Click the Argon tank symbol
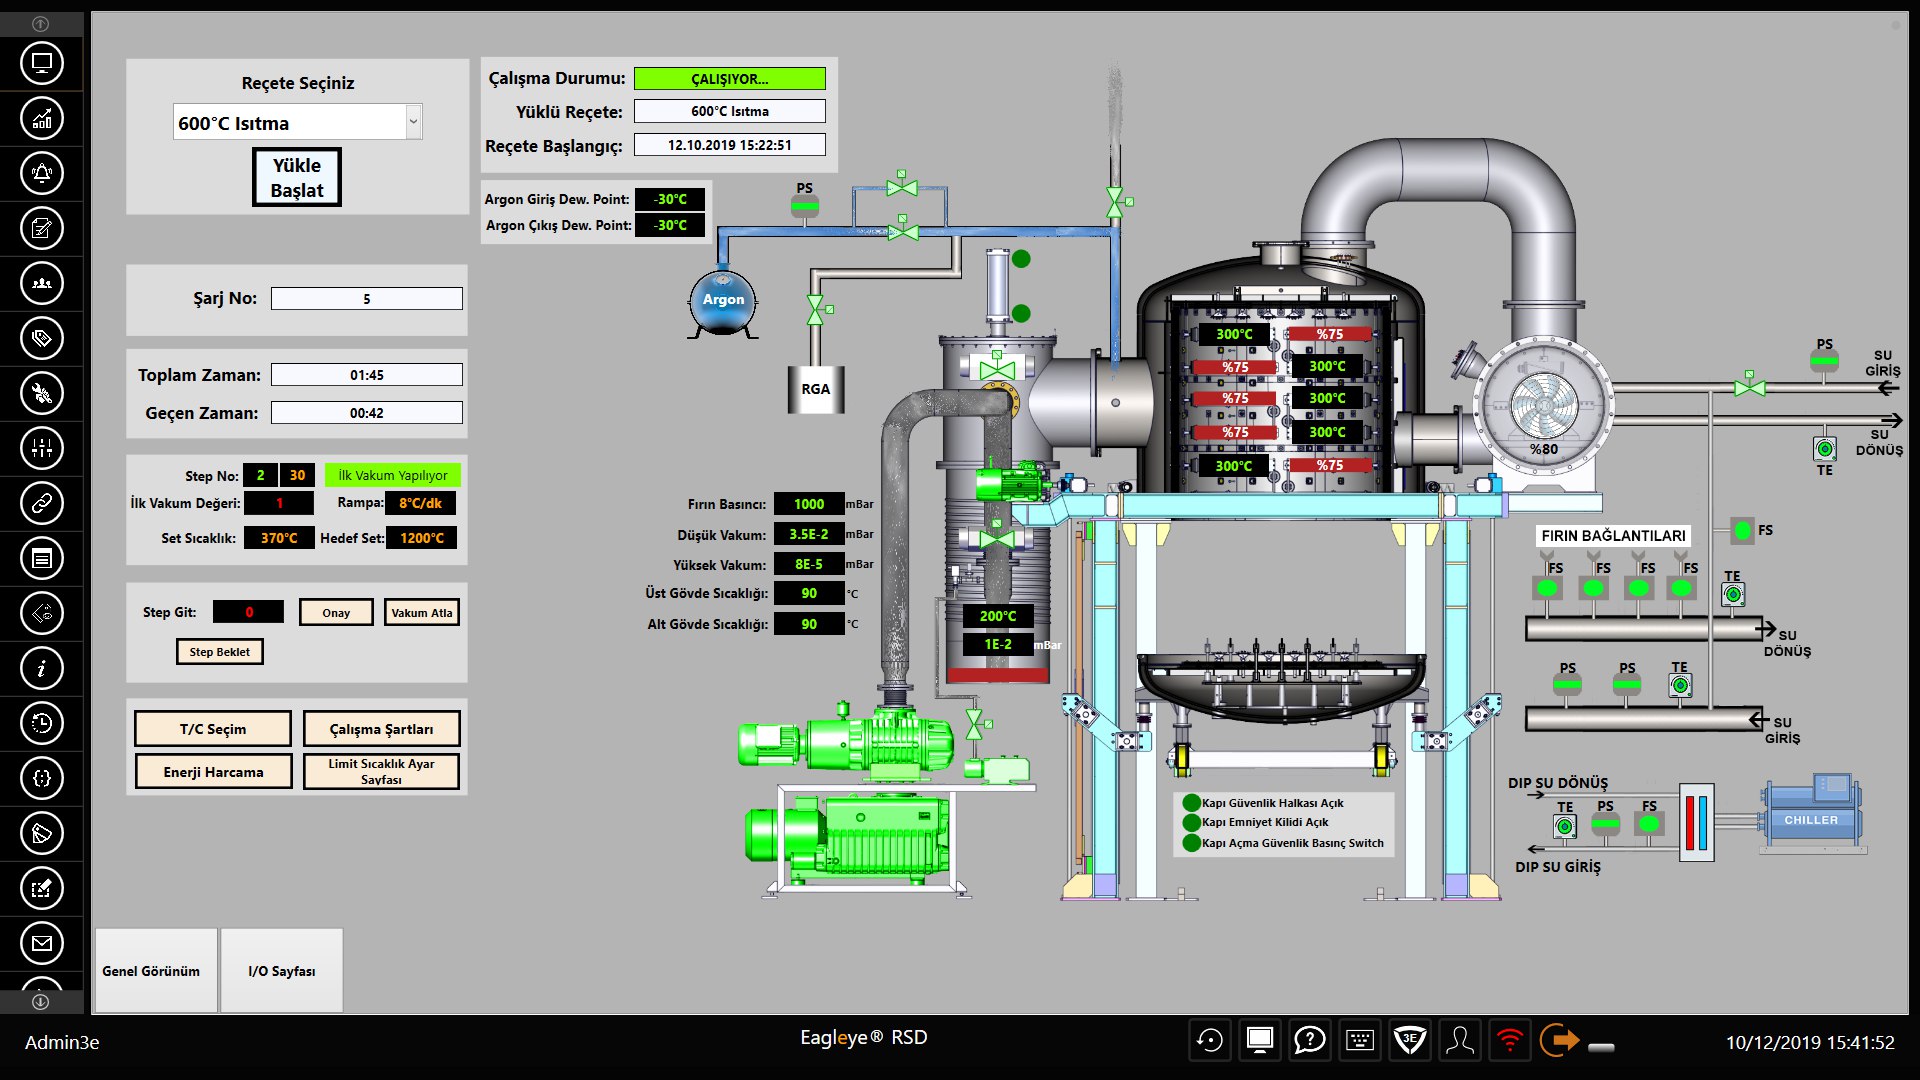Image resolution: width=1920 pixels, height=1080 pixels. (x=723, y=301)
